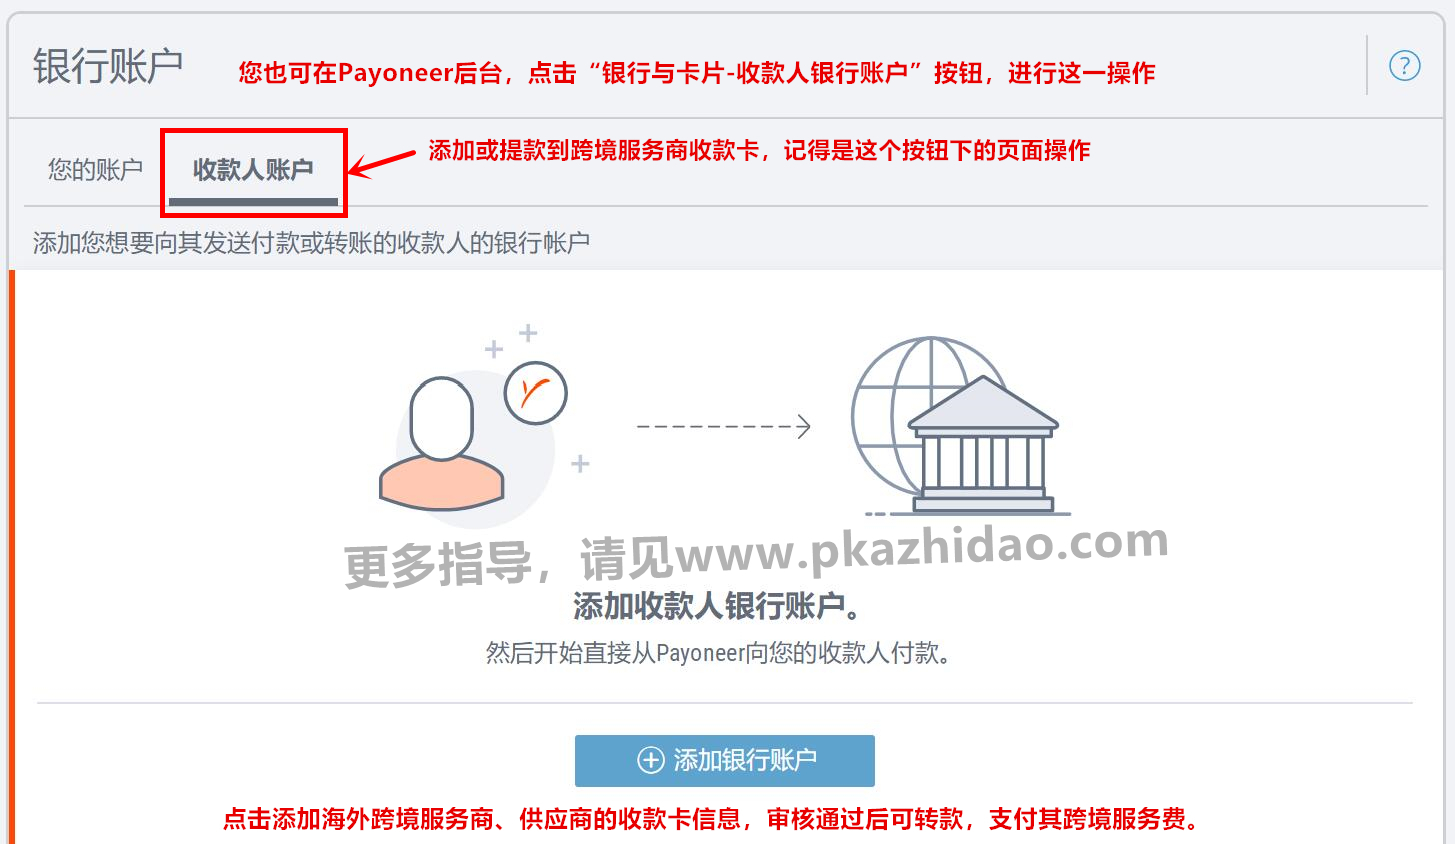Click the 然后开始直接从Payoneer subtitle text
Viewport: 1455px width, 844px height.
(718, 653)
